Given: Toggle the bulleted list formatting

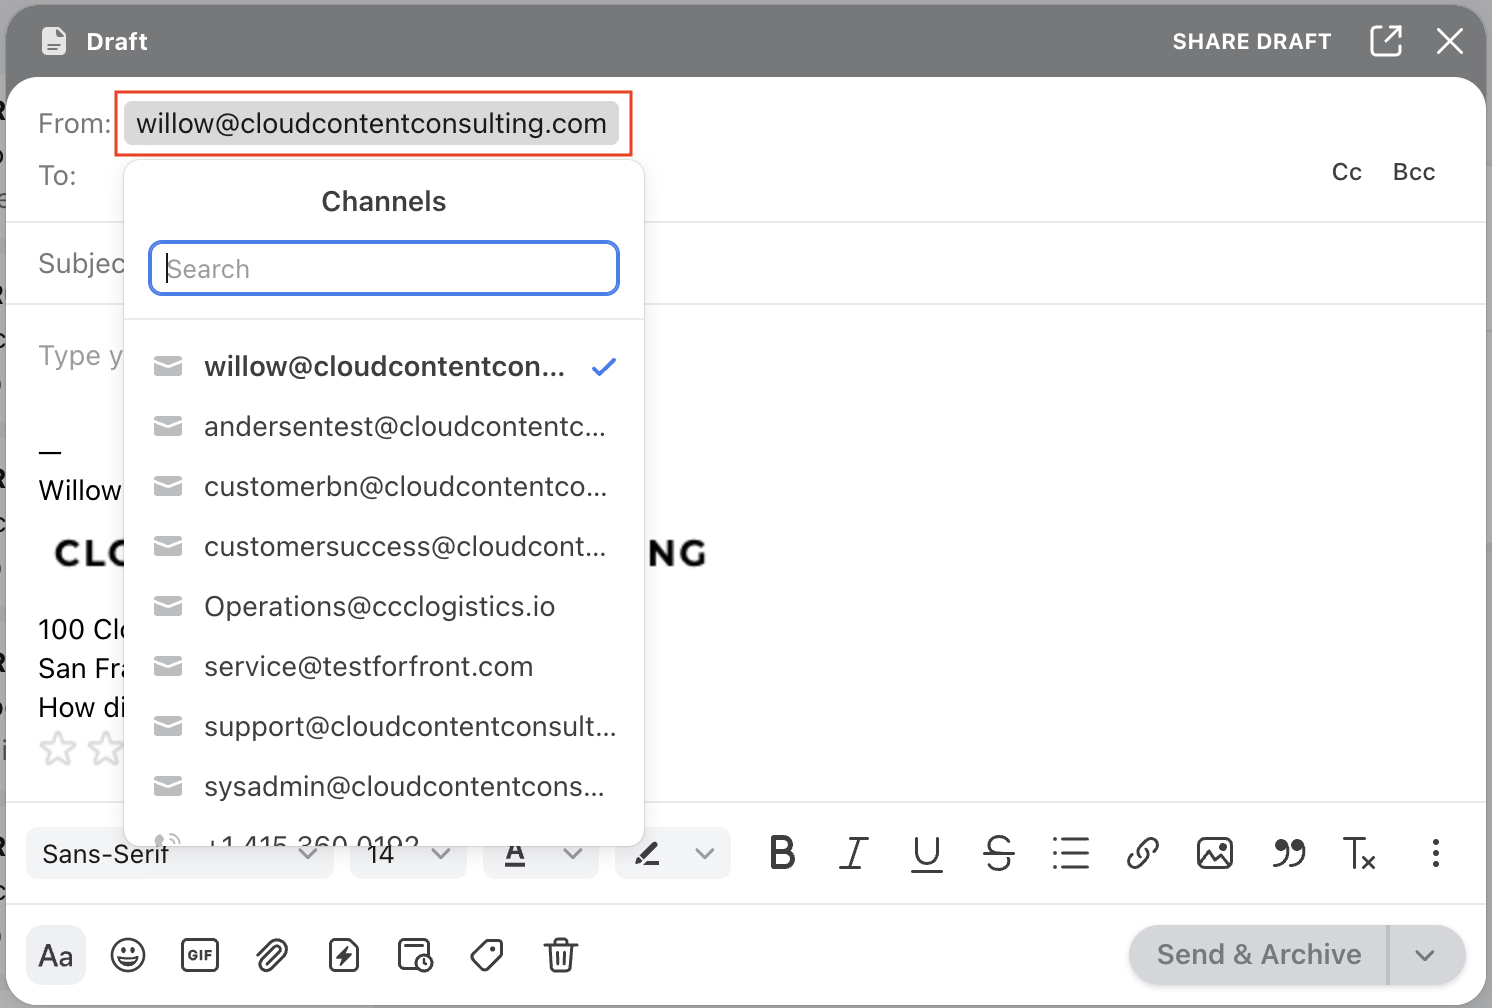Looking at the screenshot, I should 1071,853.
